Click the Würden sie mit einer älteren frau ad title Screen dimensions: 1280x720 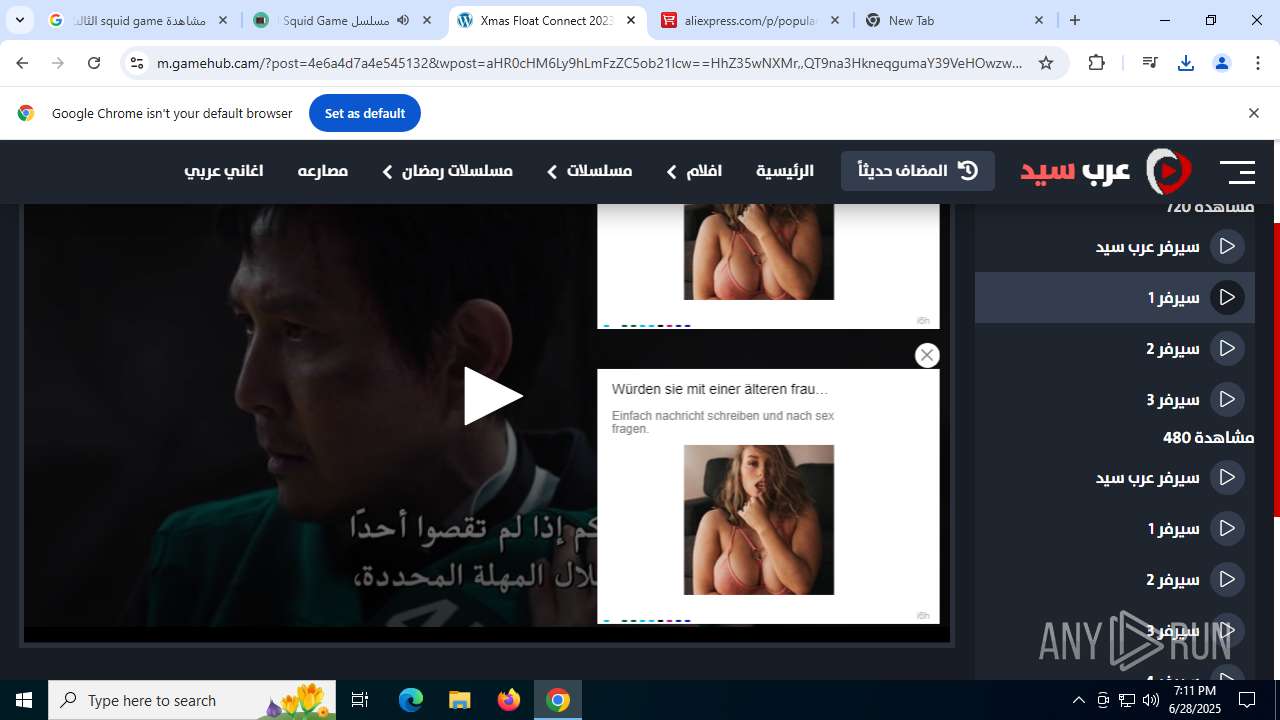(x=720, y=389)
